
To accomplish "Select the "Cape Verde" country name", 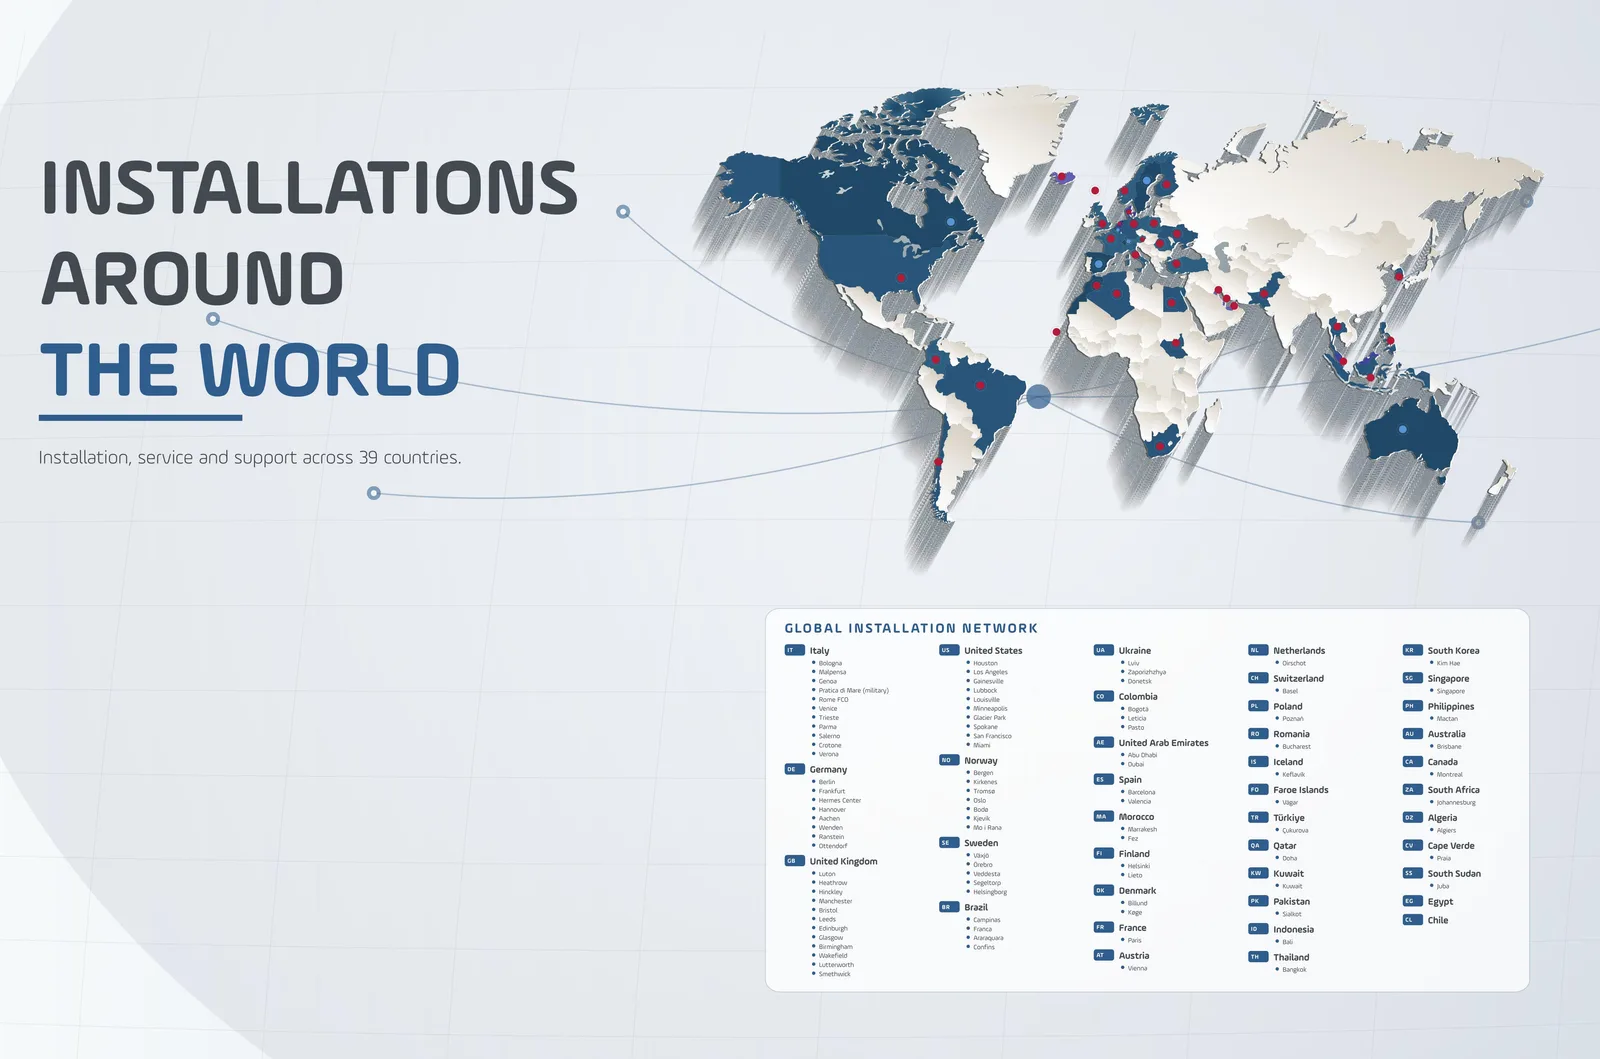I will point(1450,845).
